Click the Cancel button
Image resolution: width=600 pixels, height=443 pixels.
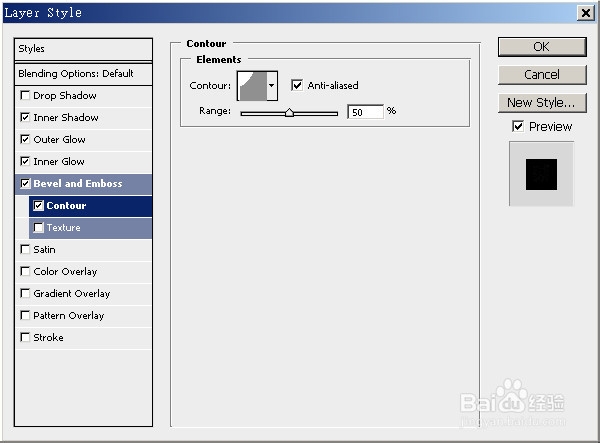(x=542, y=75)
